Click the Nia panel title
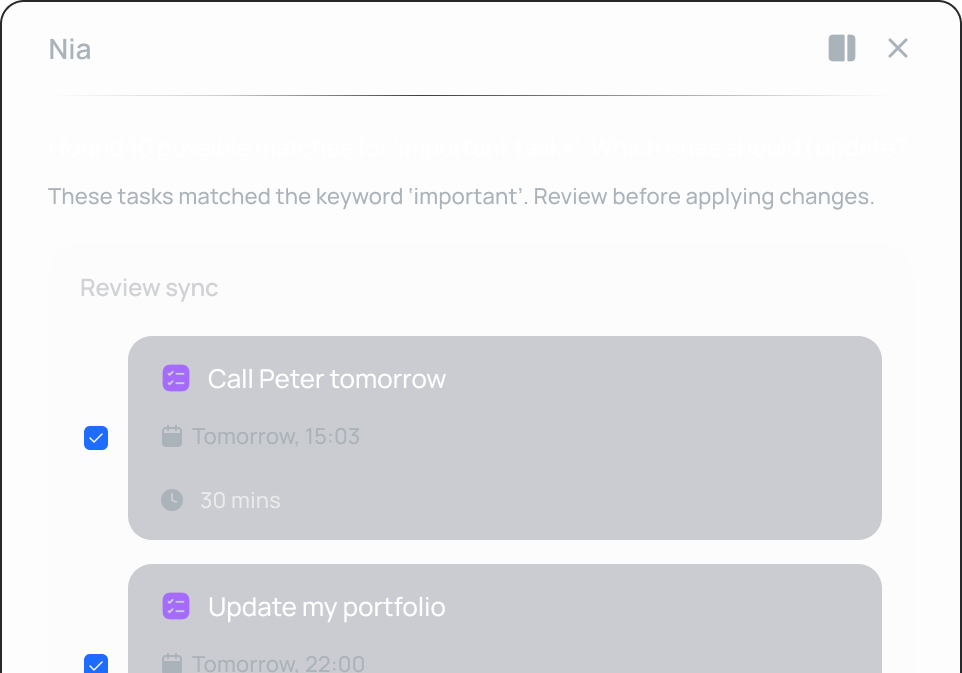This screenshot has width=962, height=673. (x=70, y=49)
